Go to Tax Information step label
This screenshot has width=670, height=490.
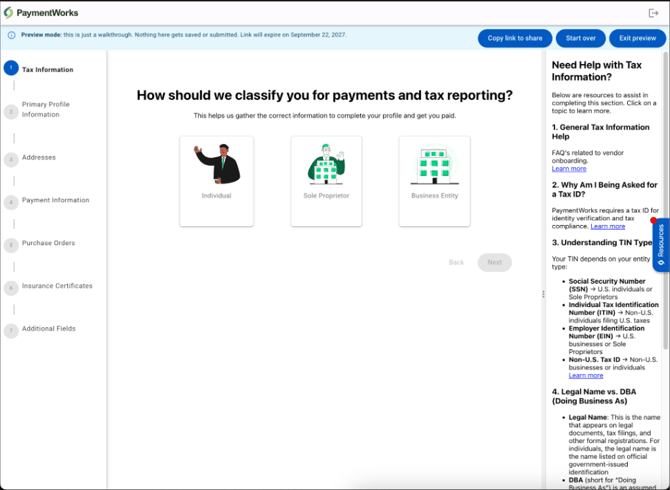pyautogui.click(x=47, y=70)
